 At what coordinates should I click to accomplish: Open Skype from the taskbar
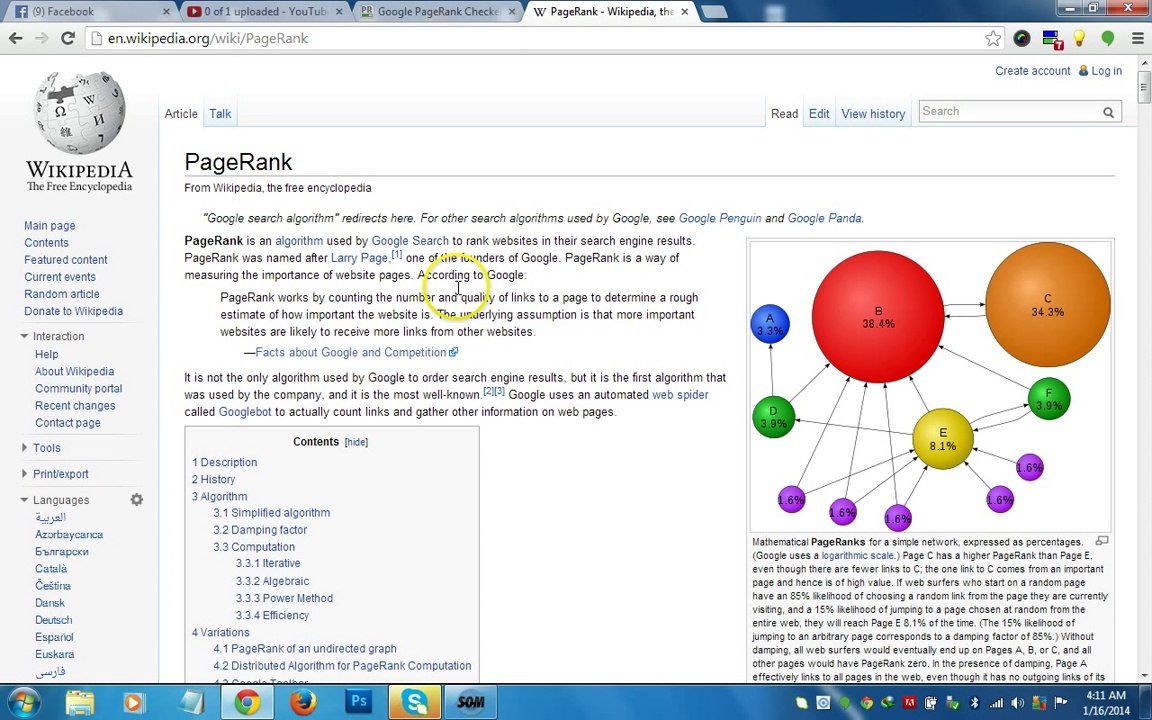415,702
